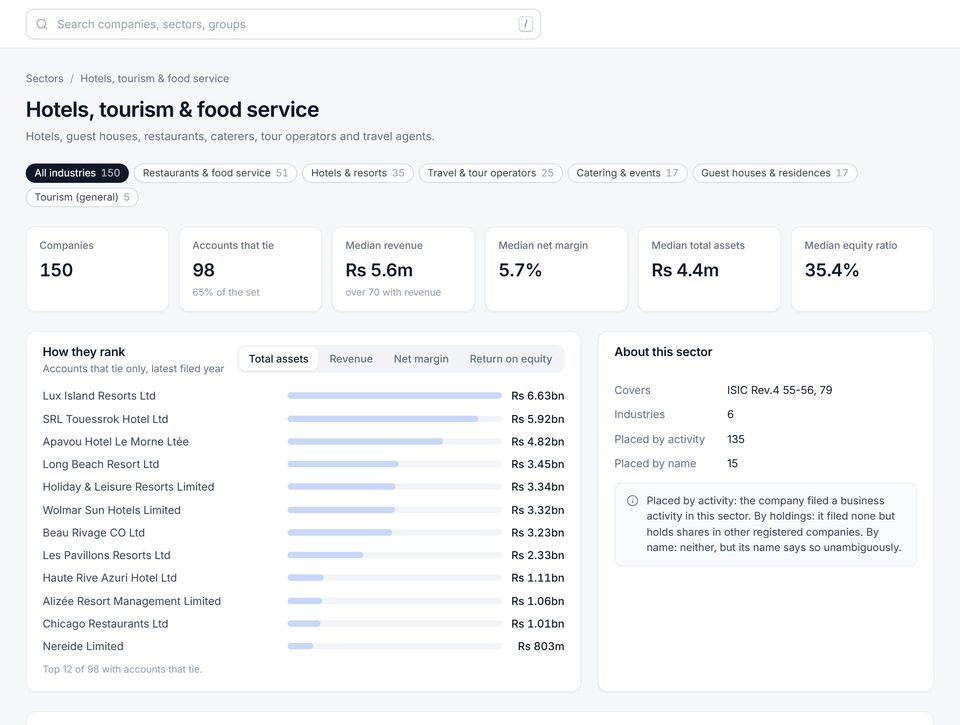Open Les Pavillons Resorts Ltd
Screen dimensions: 960x725
107,555
